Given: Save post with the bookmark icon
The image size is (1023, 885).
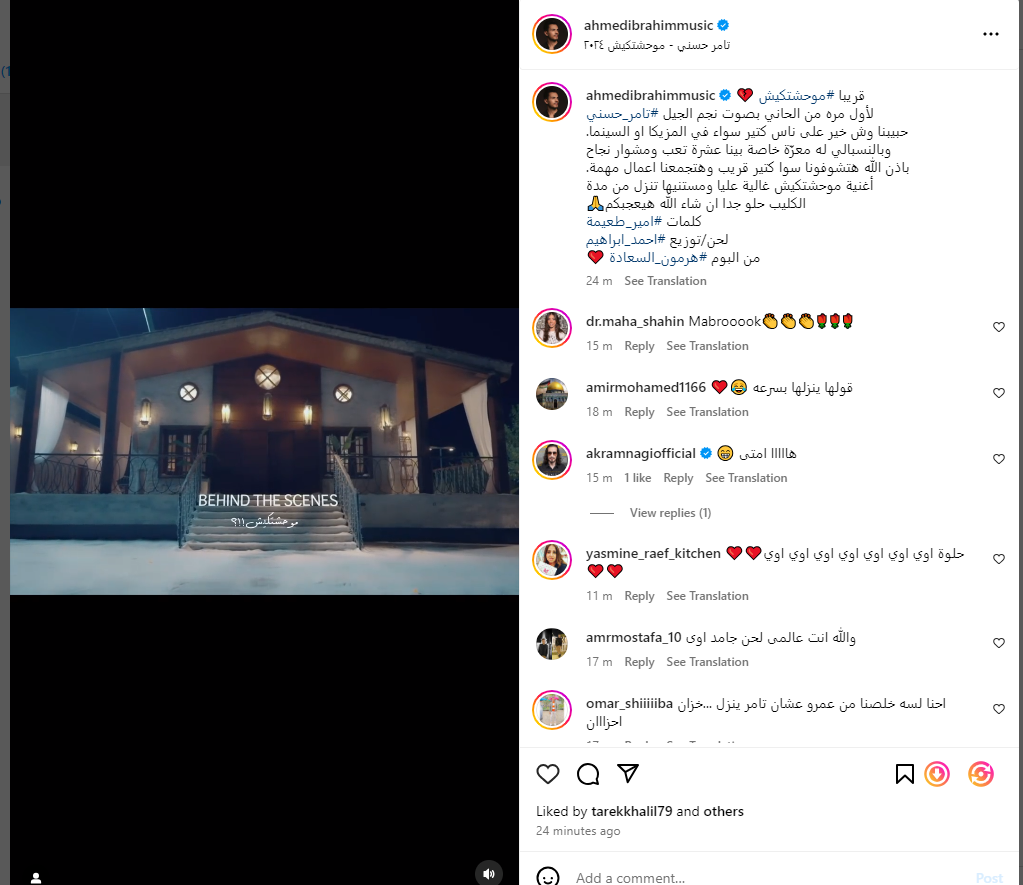Looking at the screenshot, I should pos(904,774).
